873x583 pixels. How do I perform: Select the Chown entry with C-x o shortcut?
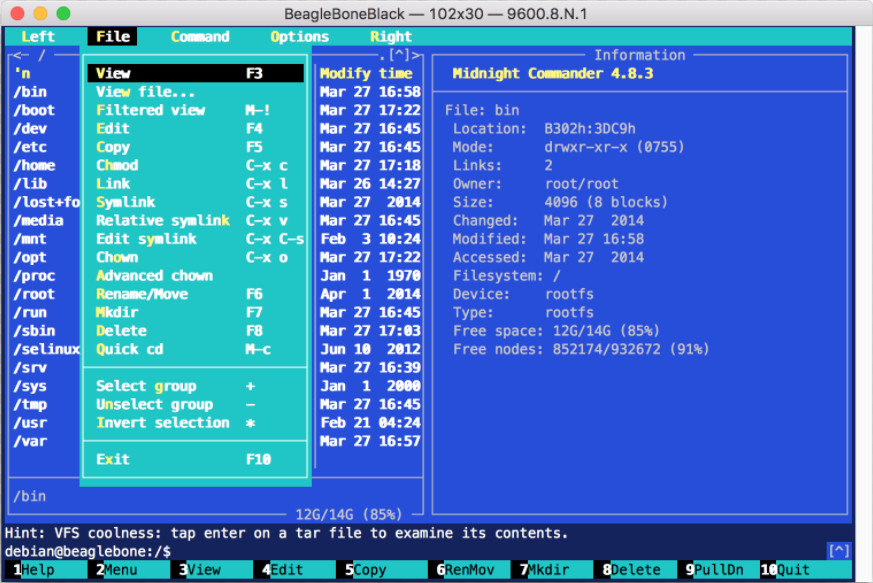coord(195,257)
